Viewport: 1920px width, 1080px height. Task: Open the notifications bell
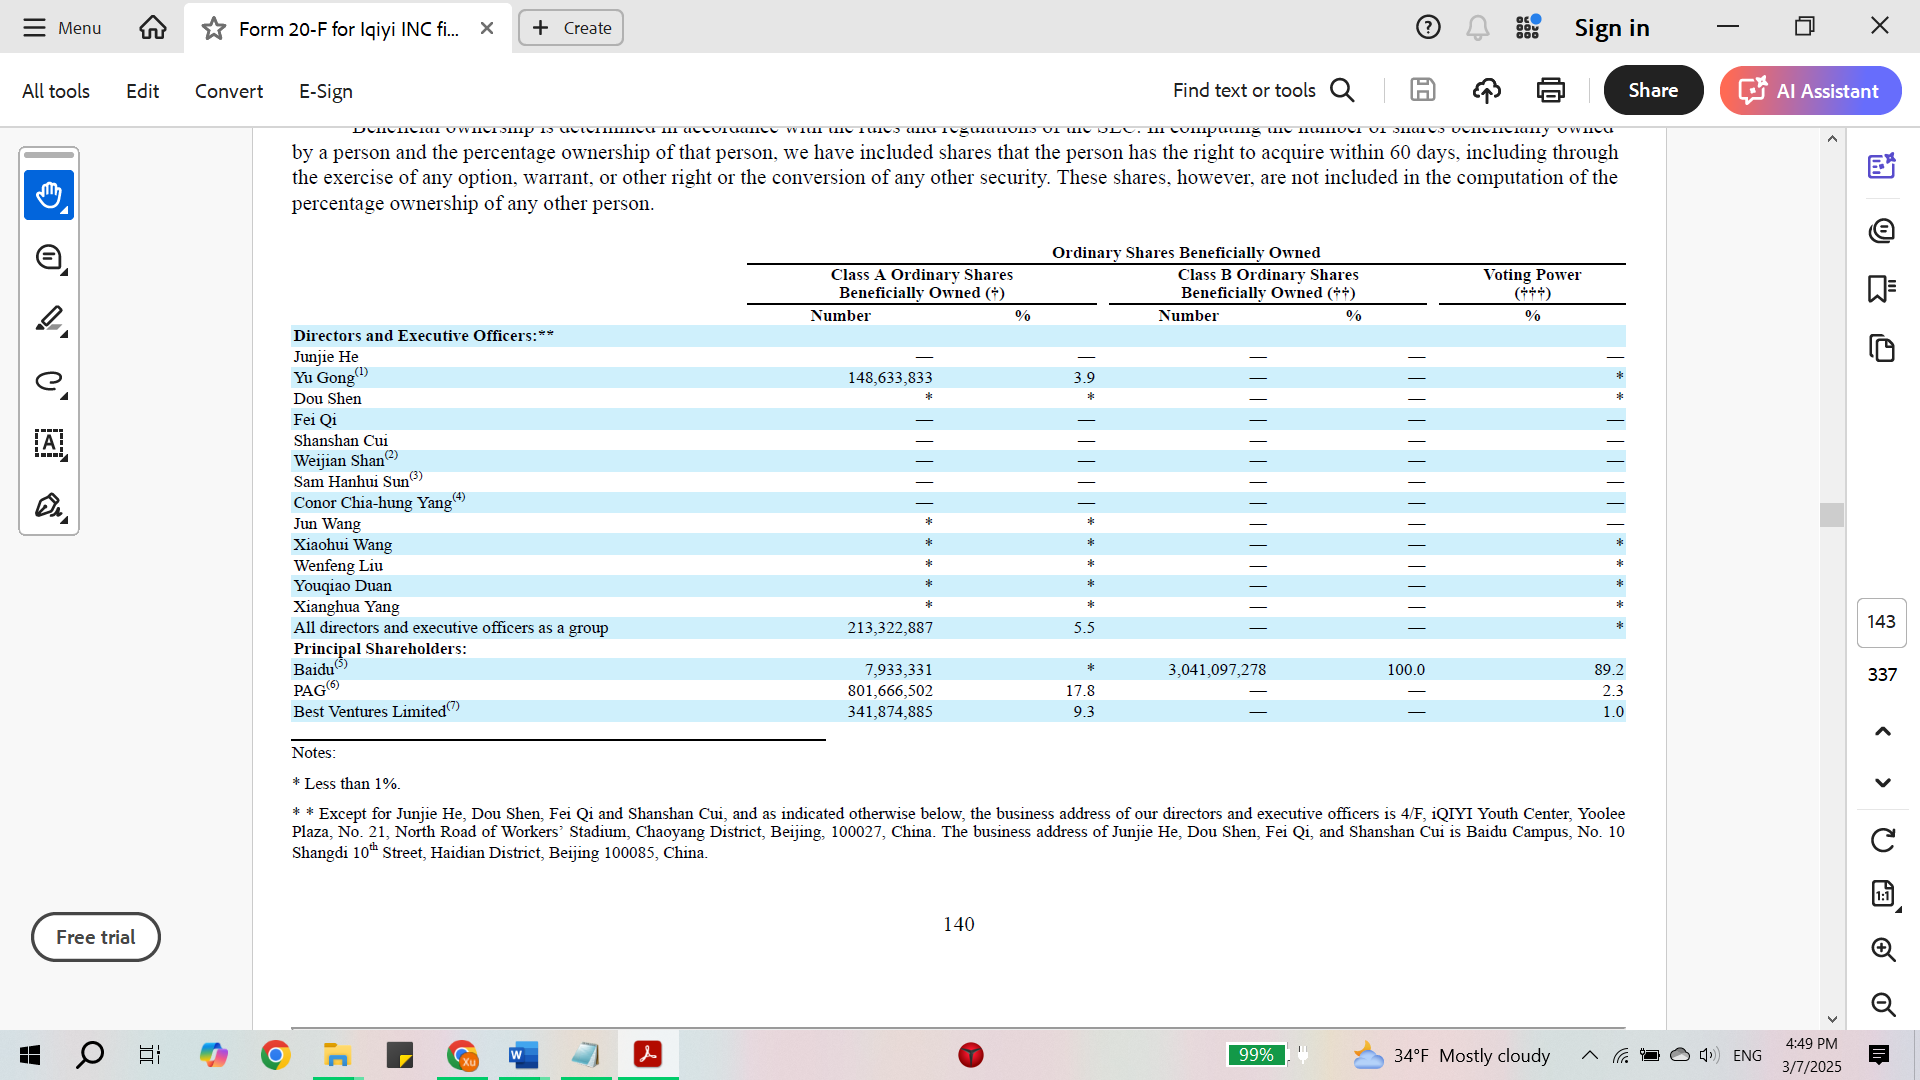click(x=1477, y=28)
